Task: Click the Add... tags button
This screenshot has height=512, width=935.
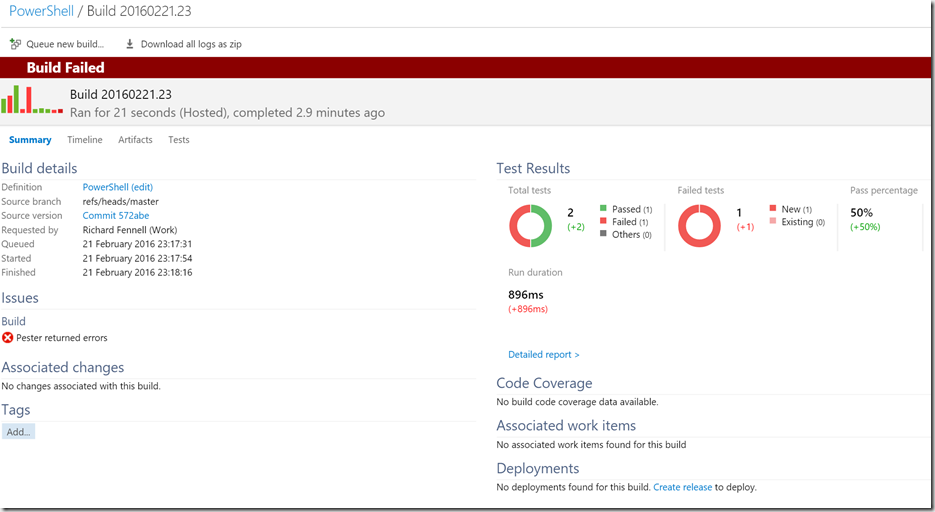Action: (x=18, y=432)
